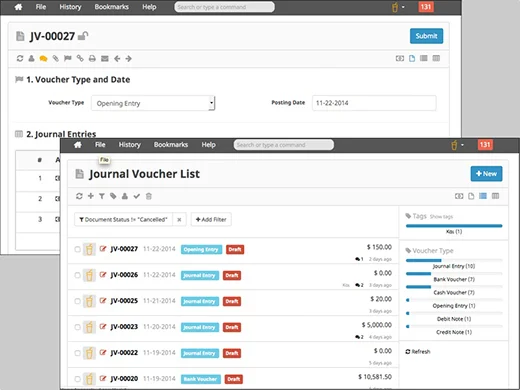Click the paperclip attachment icon in JV-00027 toolbar

(56, 59)
